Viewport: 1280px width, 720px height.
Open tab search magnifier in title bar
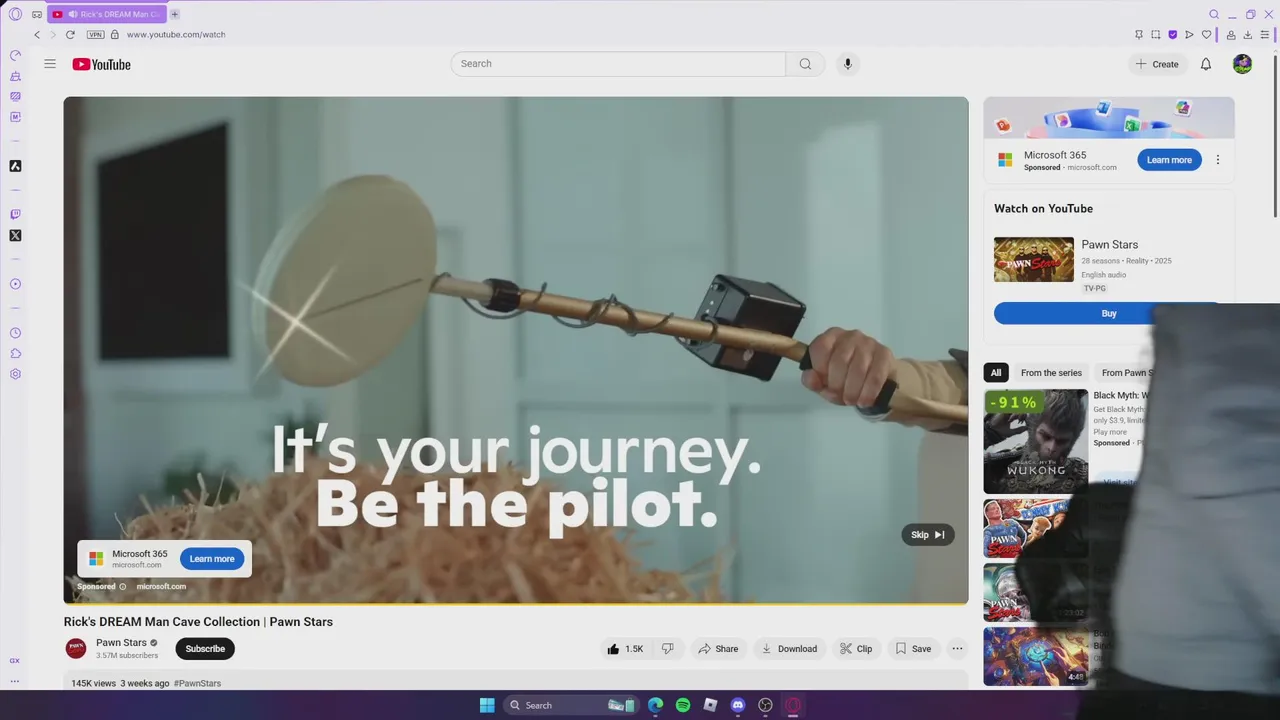(x=1214, y=14)
